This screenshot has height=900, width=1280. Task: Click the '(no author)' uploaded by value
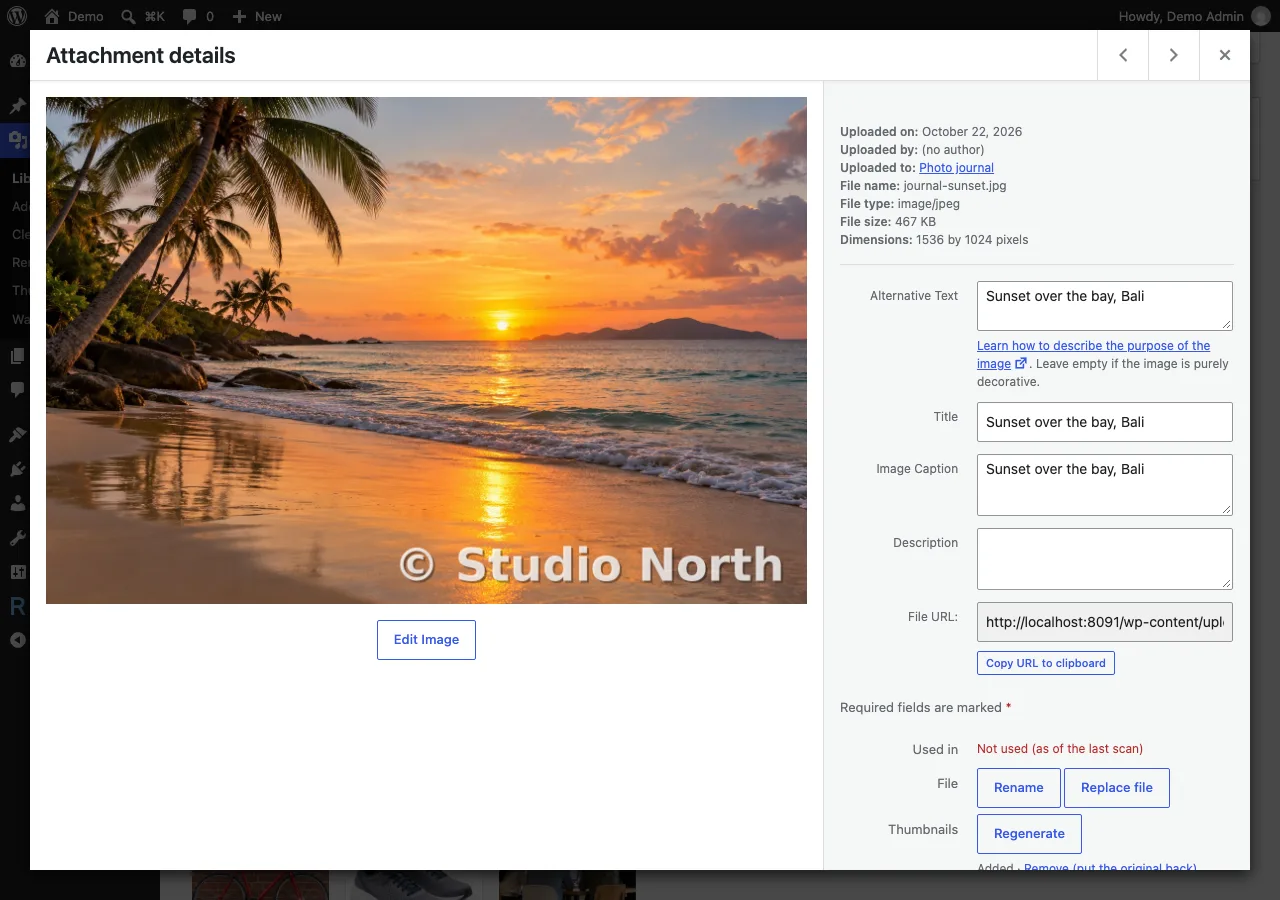pyautogui.click(x=953, y=150)
